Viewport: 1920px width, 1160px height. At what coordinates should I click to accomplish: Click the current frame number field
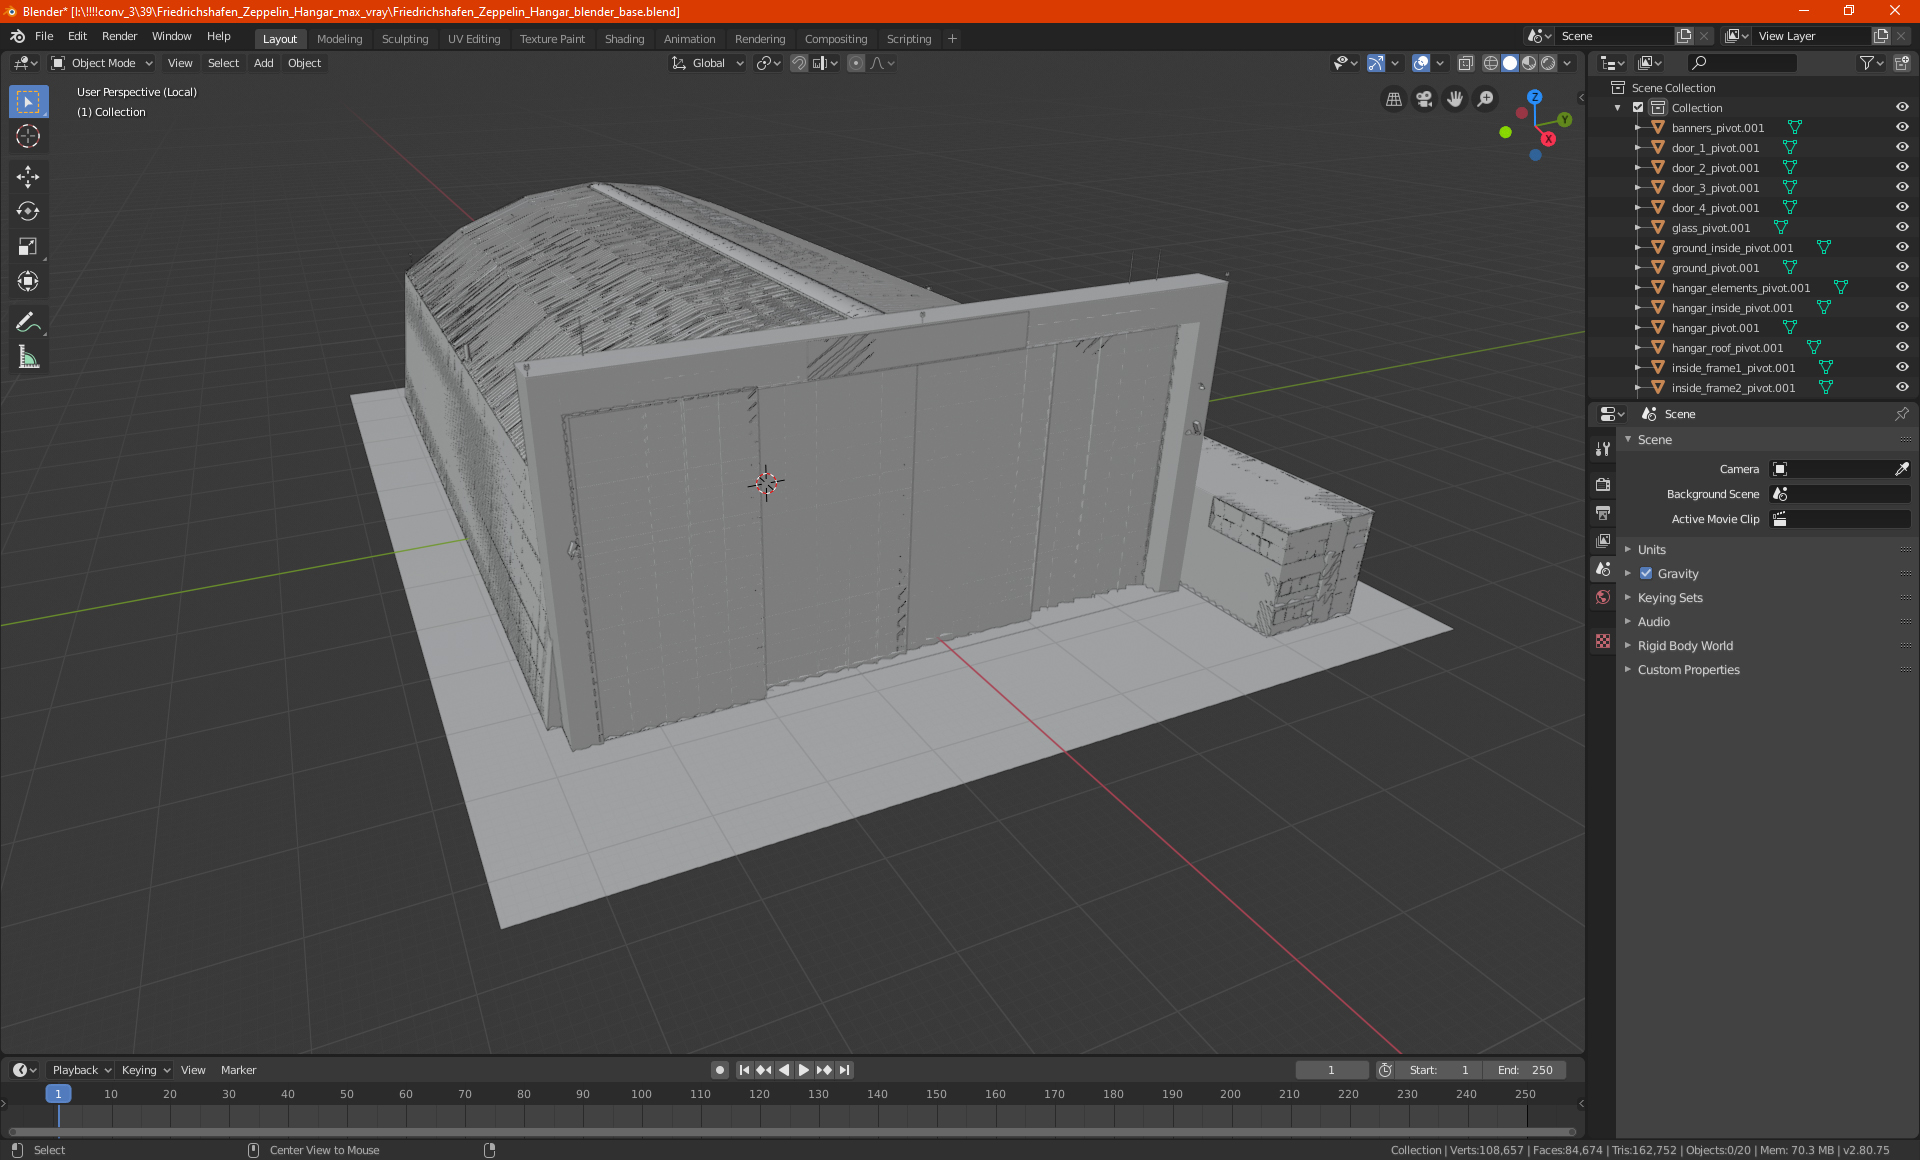click(x=1331, y=1070)
